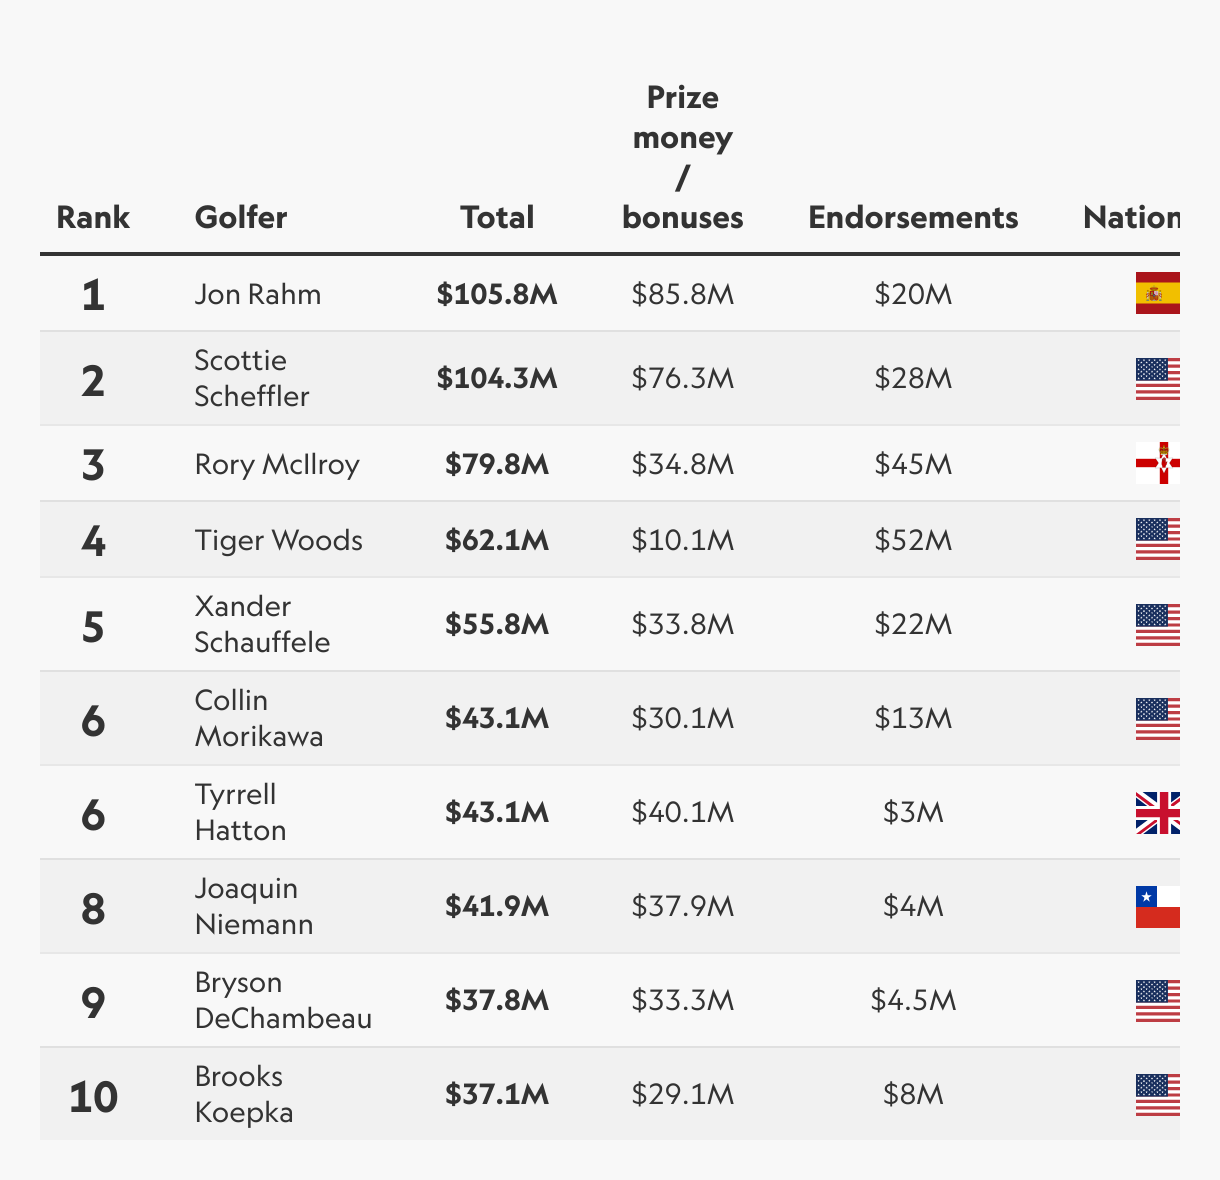This screenshot has height=1180, width=1220.
Task: Sort by the Endorsements column header
Action: pos(913,217)
